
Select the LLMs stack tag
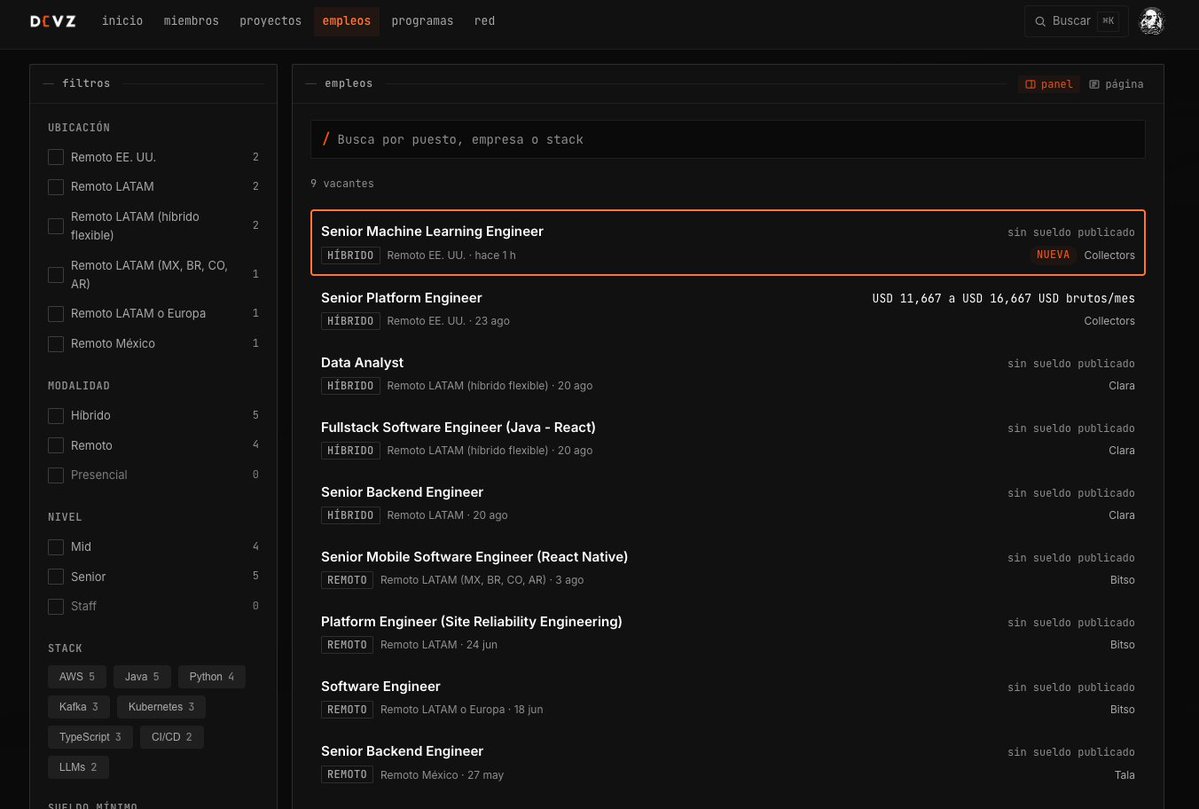coord(78,767)
